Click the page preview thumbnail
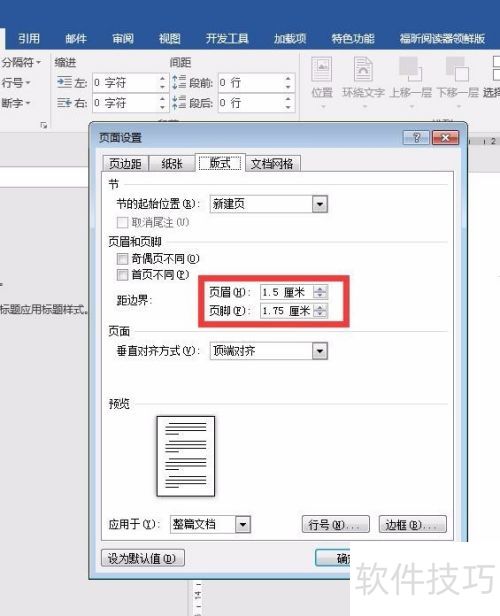This screenshot has width=500, height=616. pos(186,456)
